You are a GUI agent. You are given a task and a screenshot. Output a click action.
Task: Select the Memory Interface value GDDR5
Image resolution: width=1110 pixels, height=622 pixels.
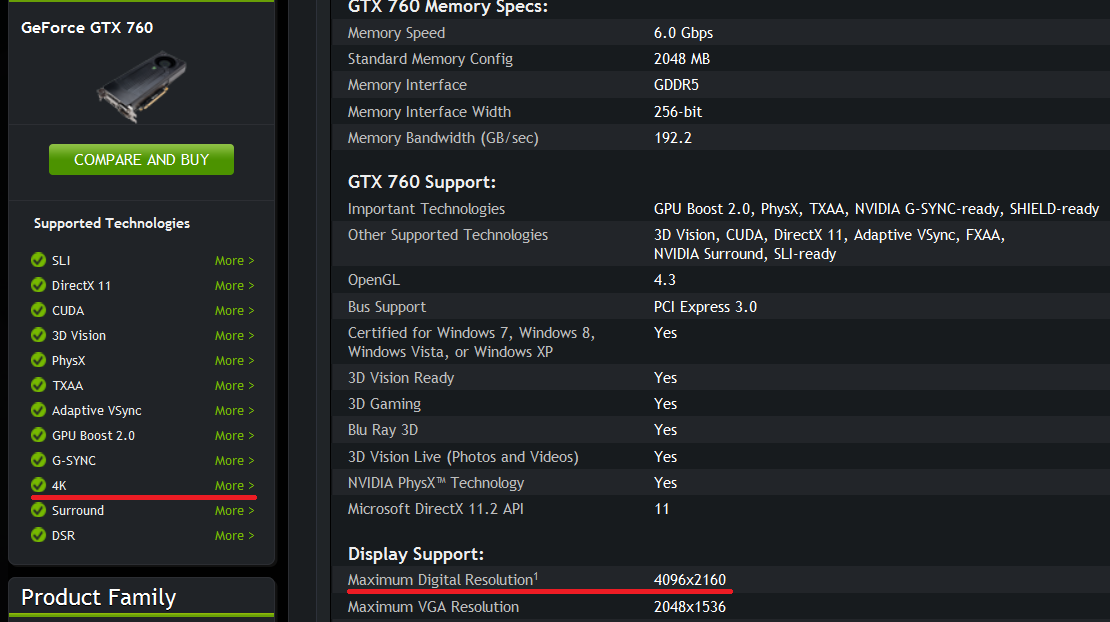pos(676,85)
